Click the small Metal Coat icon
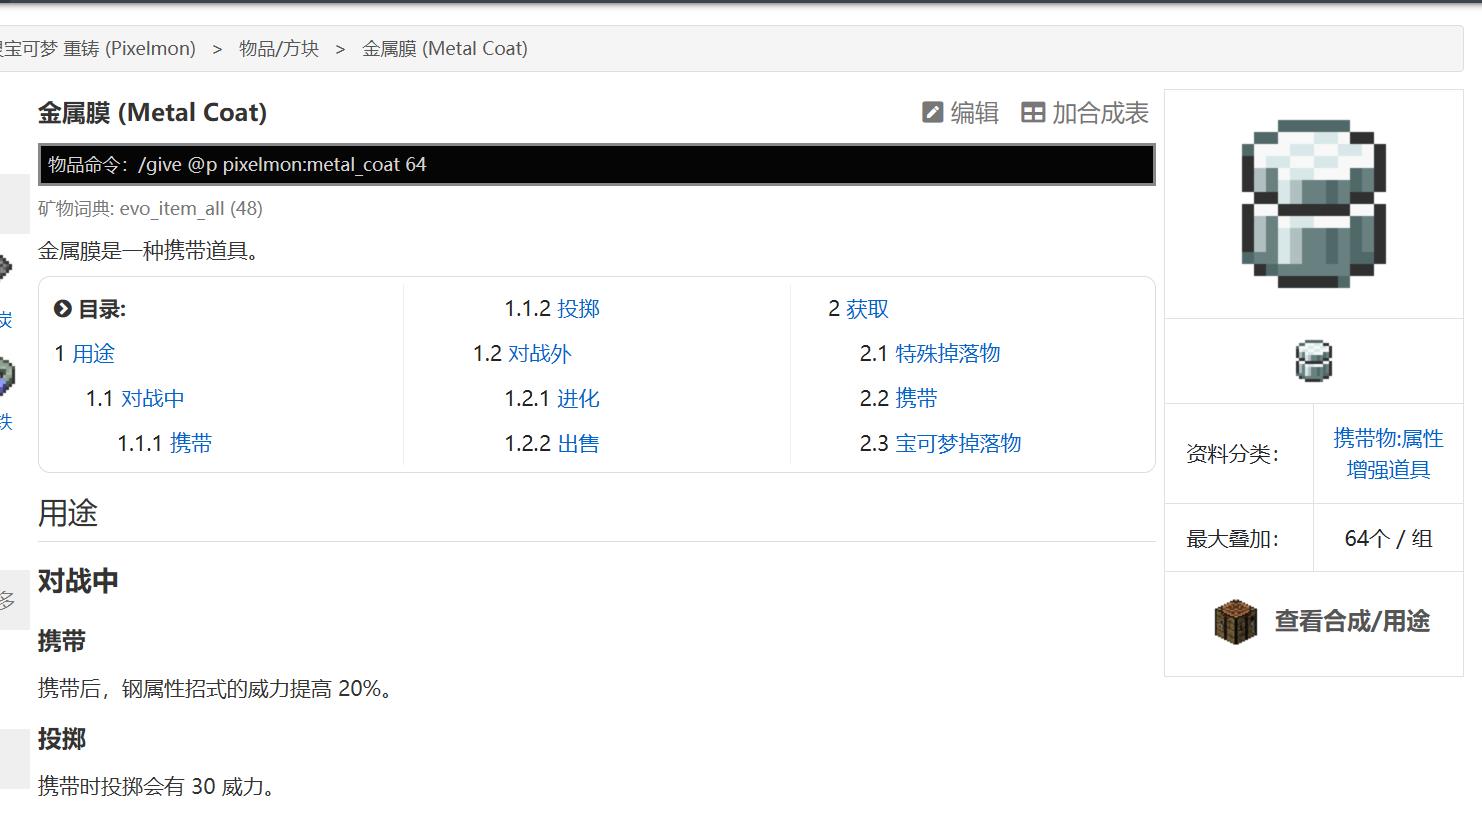Screen dimensions: 1482x823 (1314, 361)
